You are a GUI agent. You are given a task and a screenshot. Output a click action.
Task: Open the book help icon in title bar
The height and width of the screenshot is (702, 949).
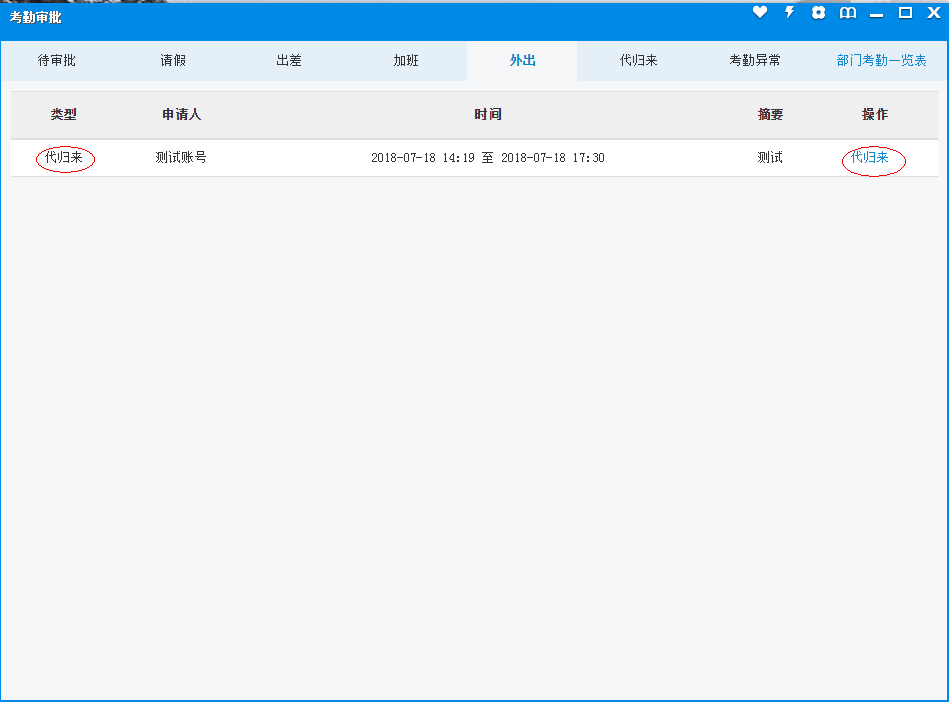(847, 13)
